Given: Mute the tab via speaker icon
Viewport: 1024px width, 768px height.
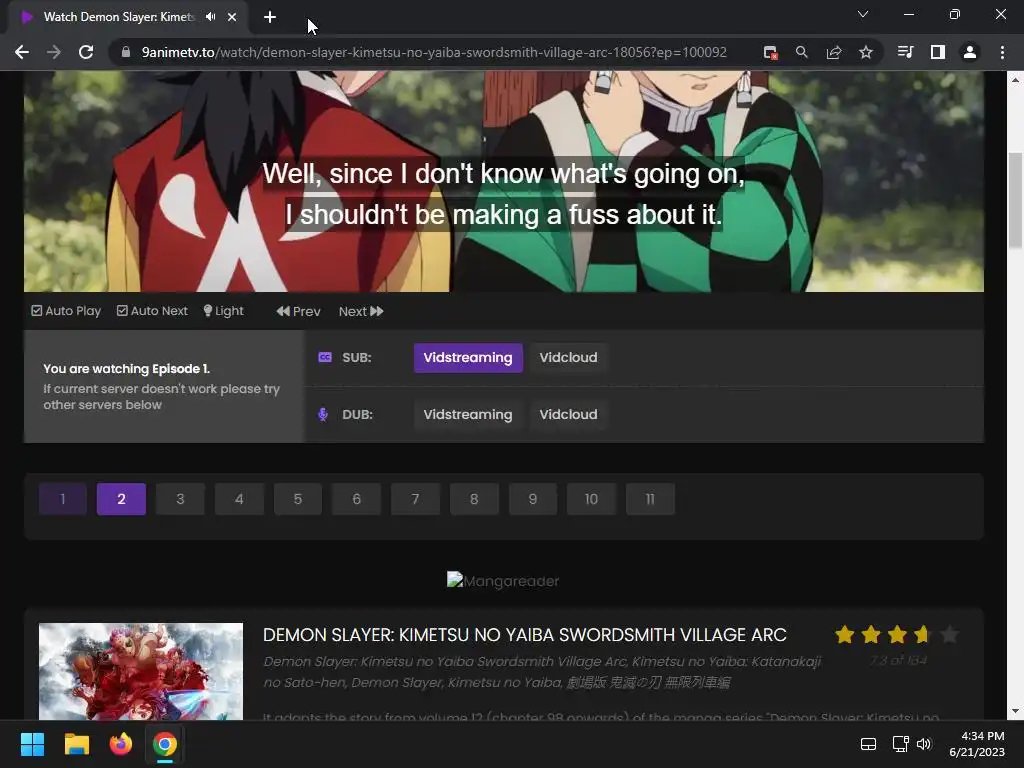Looking at the screenshot, I should 210,17.
